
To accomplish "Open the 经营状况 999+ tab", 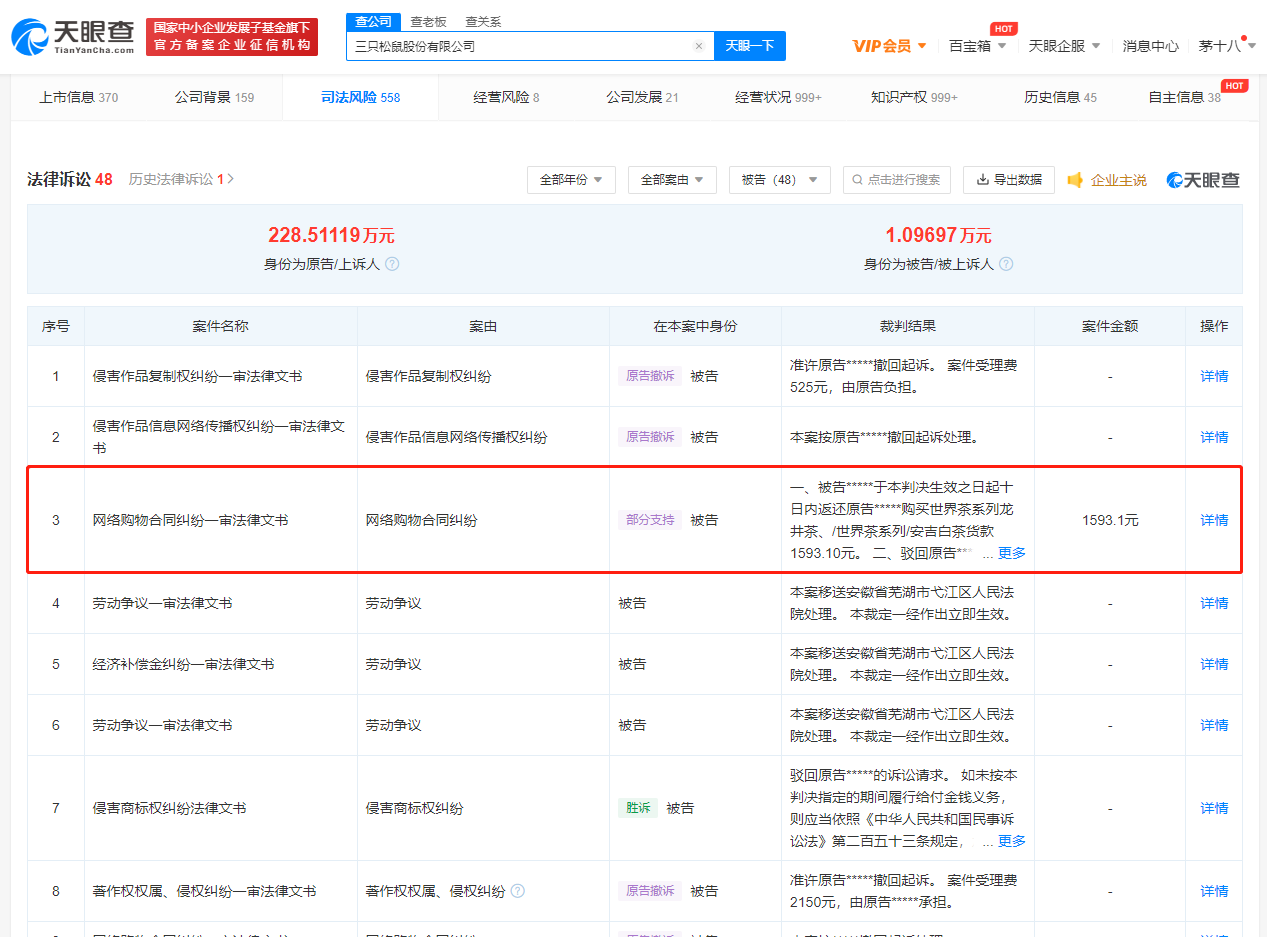I will (778, 97).
